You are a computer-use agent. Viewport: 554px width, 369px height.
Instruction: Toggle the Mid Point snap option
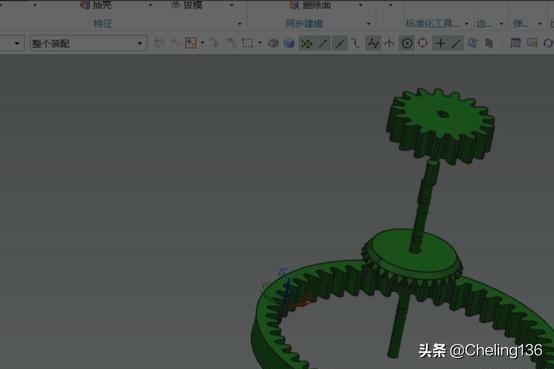click(x=340, y=43)
